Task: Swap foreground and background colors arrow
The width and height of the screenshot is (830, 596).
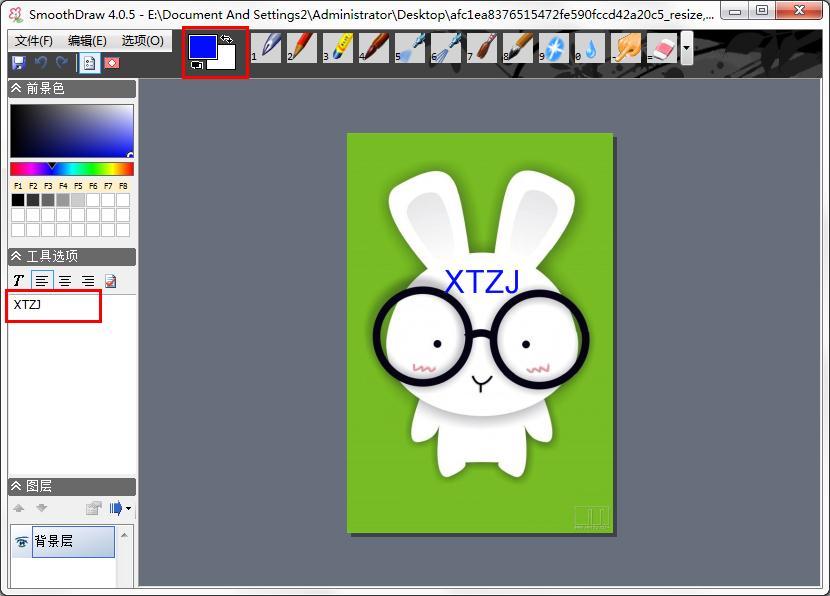Action: (x=227, y=39)
